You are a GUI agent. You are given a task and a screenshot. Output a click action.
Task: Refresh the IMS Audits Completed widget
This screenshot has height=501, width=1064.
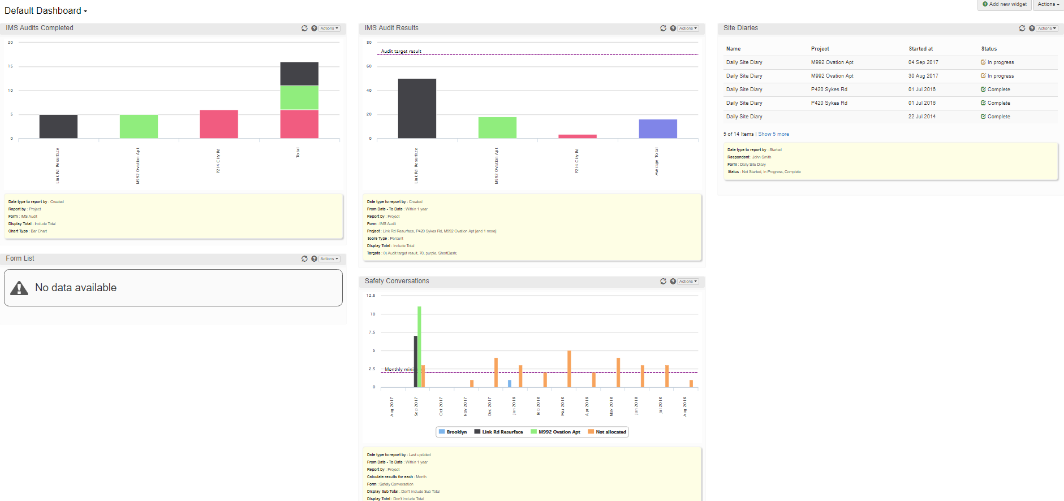(x=303, y=28)
